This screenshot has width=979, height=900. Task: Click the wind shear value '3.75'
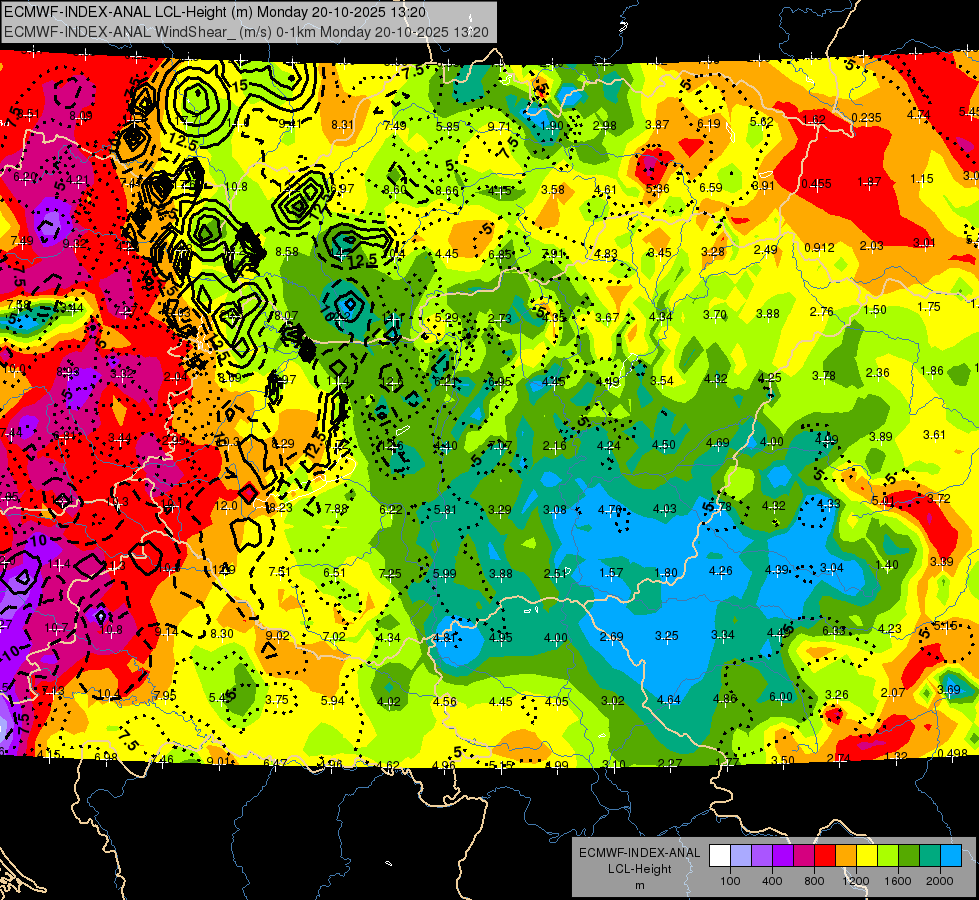pos(277,700)
